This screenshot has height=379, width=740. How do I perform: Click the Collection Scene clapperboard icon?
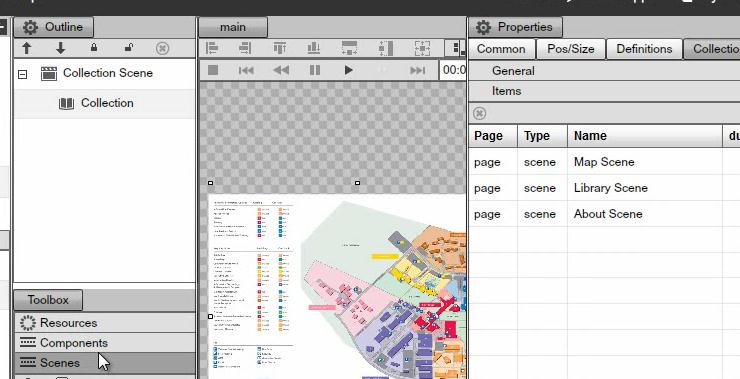coord(49,74)
